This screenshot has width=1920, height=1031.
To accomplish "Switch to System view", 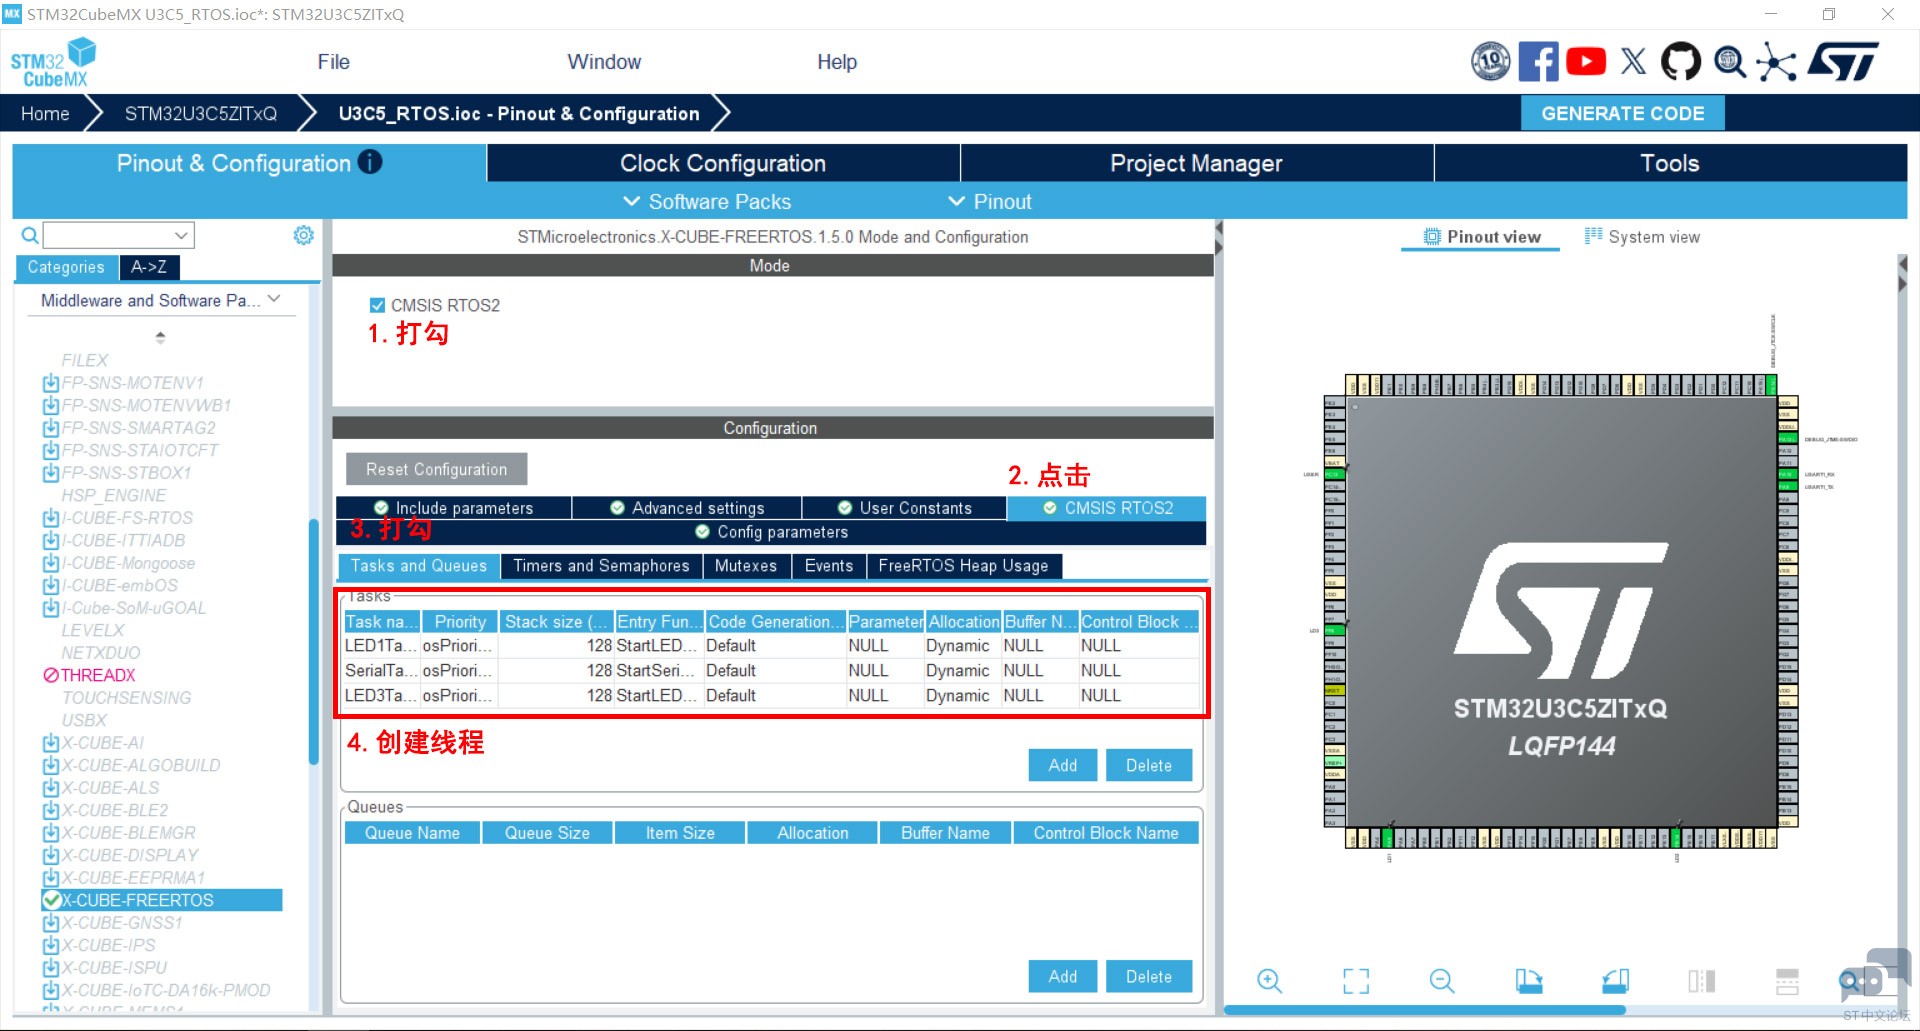I will pos(1643,237).
